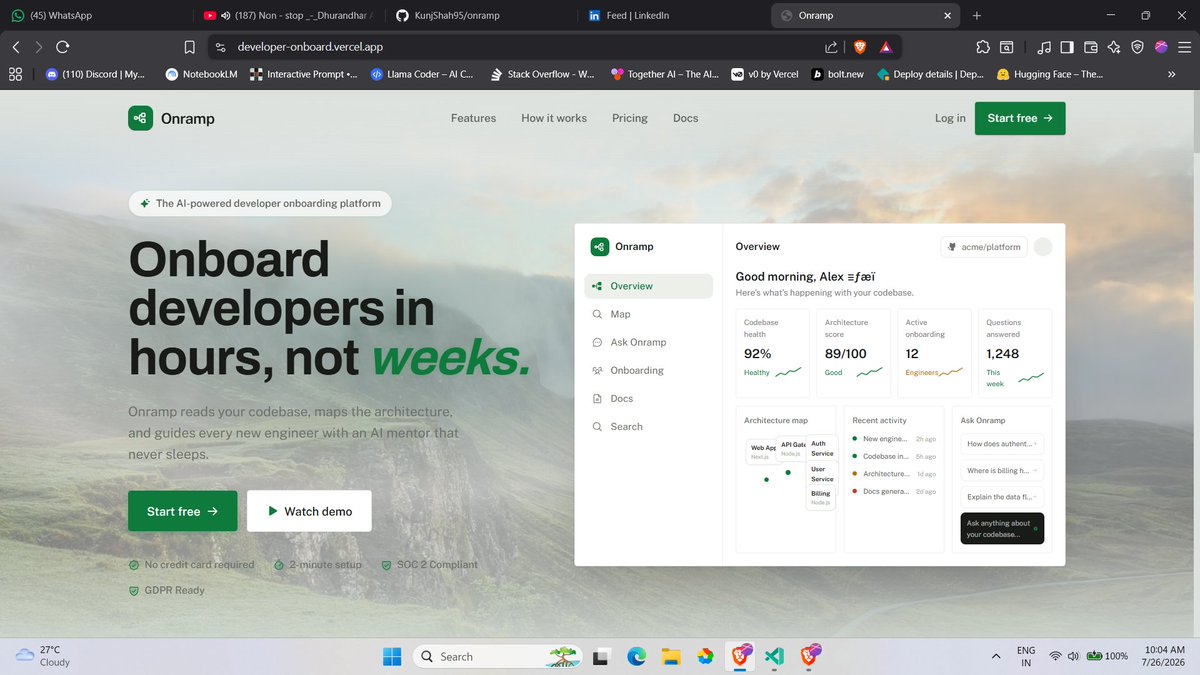
Task: Open the Ask Onramp chat icon in sidebar
Action: pos(597,342)
